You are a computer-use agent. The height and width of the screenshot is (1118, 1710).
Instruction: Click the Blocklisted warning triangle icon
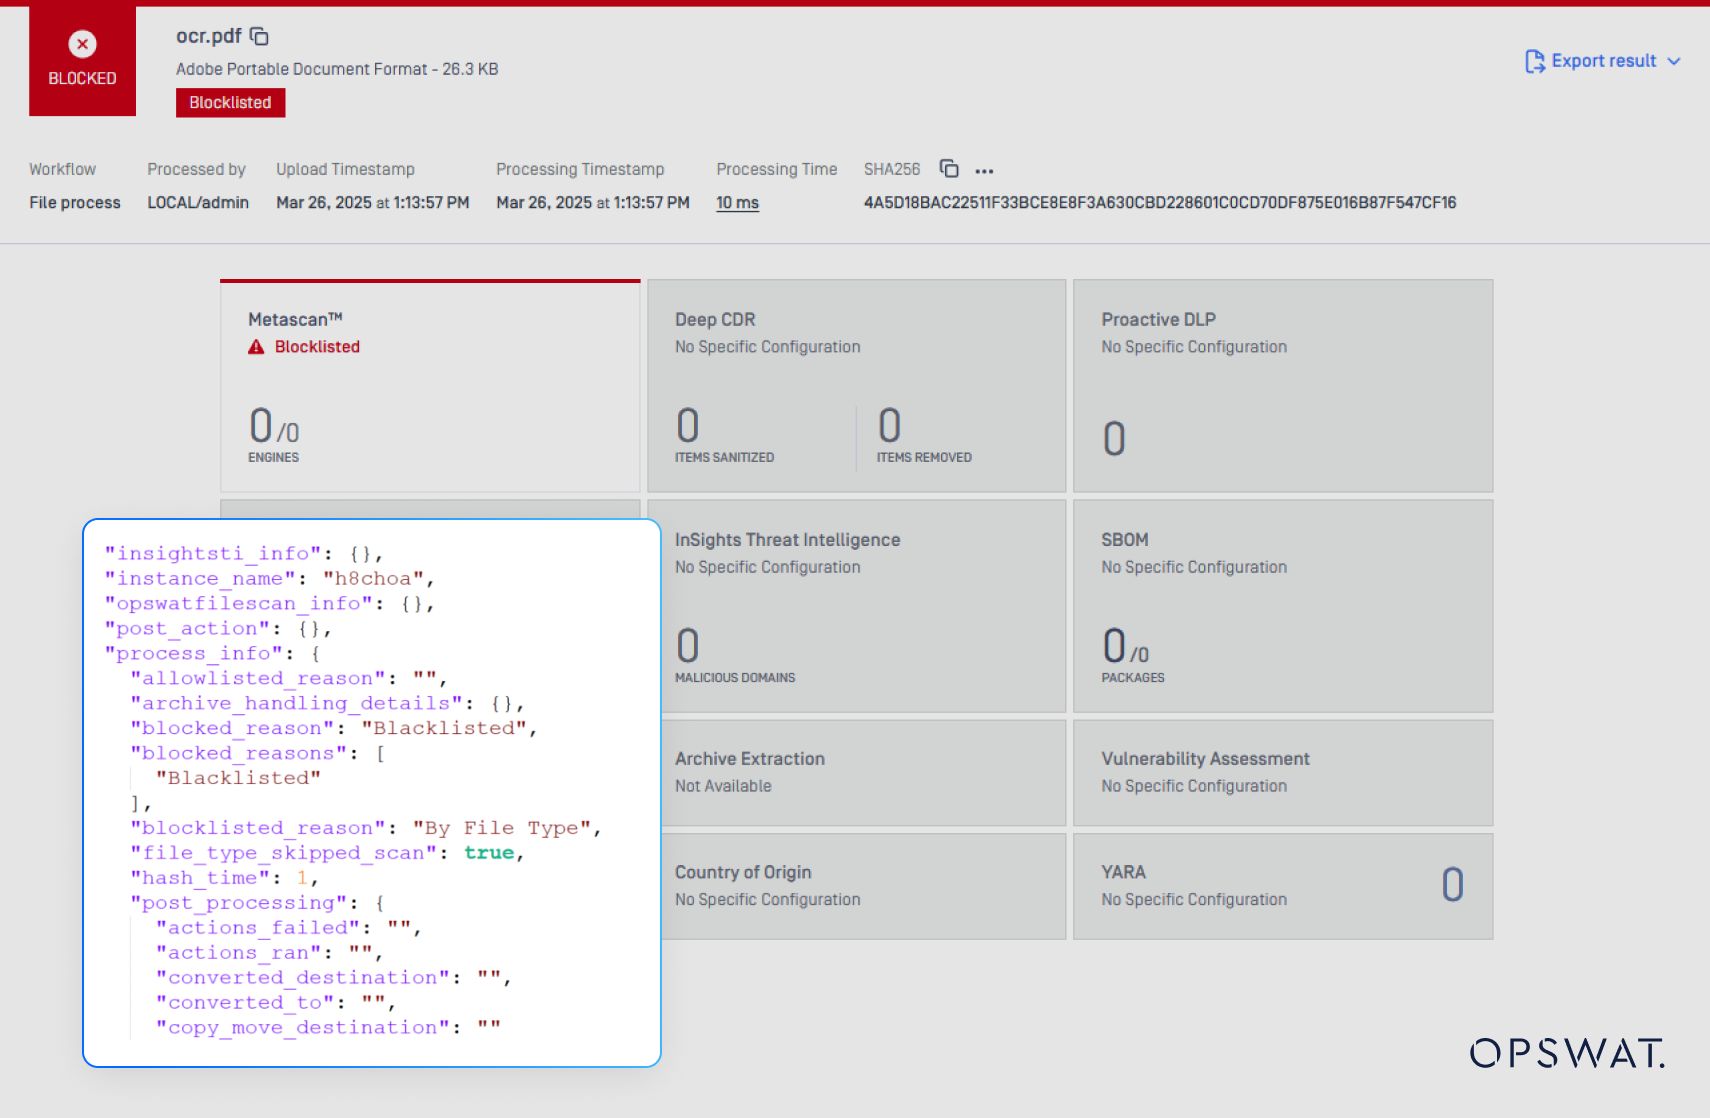[x=256, y=347]
